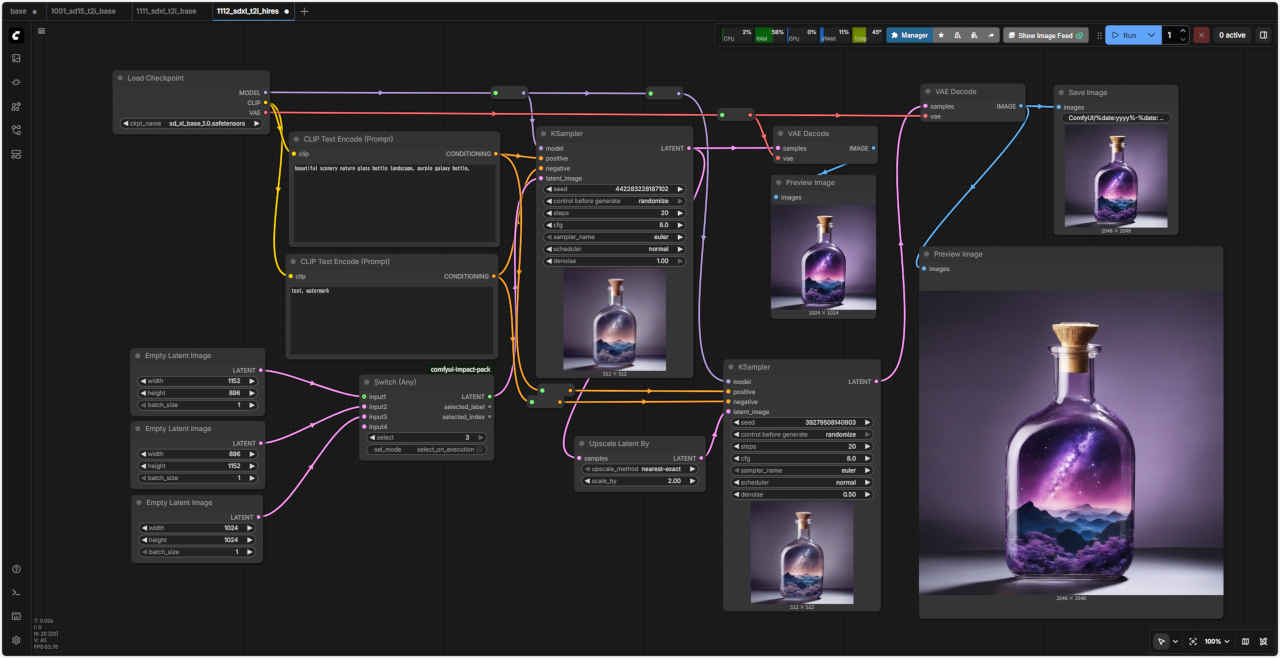Toggle the right side panel icon
The width and height of the screenshot is (1280, 658).
point(1263,35)
